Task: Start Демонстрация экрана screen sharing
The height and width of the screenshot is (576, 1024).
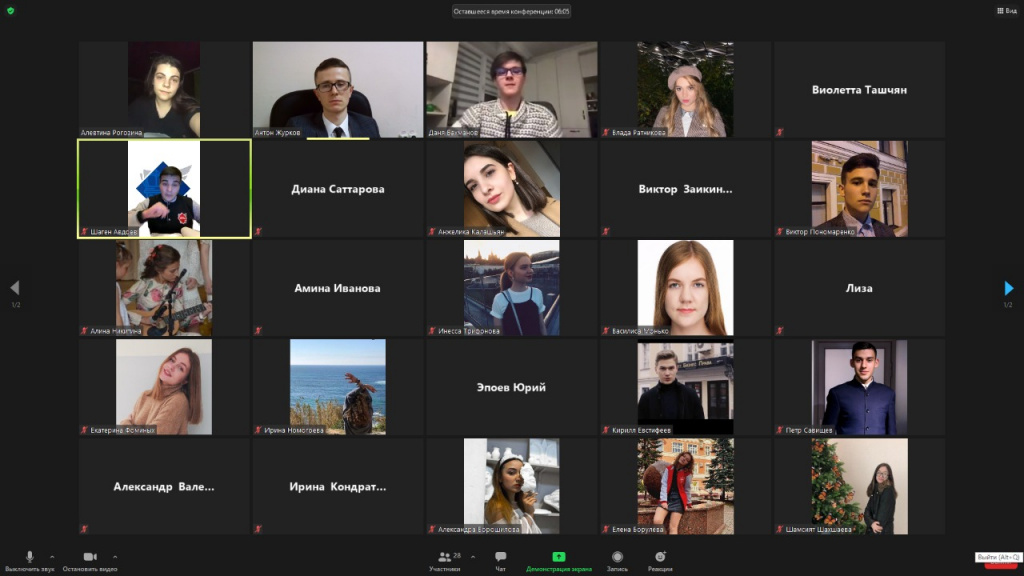Action: tap(558, 560)
